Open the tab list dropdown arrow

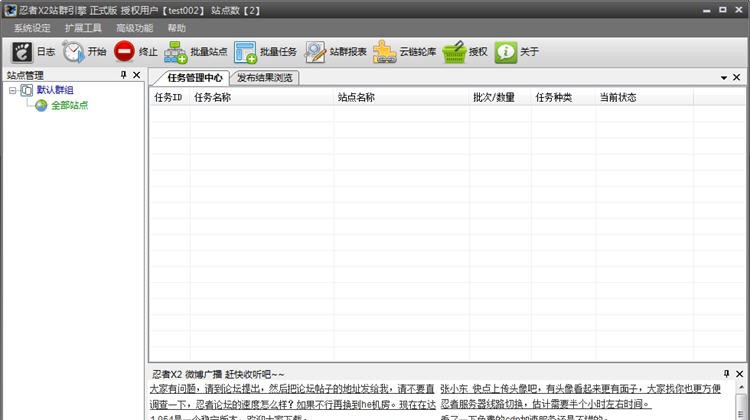click(724, 77)
